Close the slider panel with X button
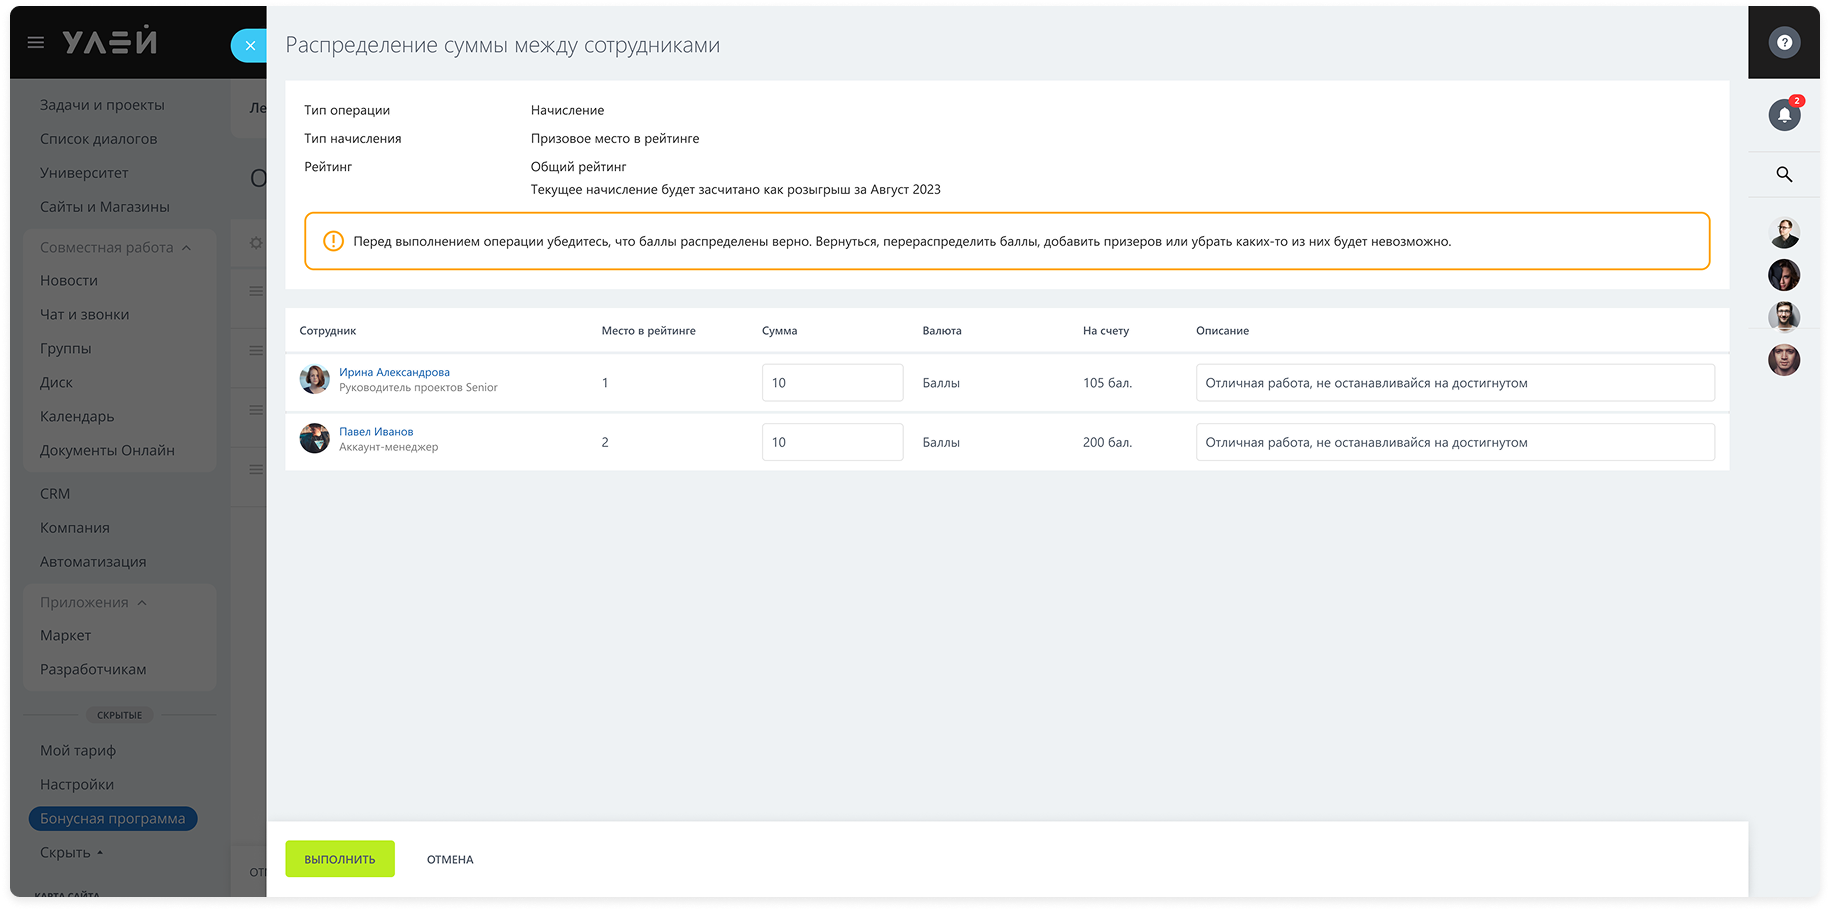This screenshot has width=1830, height=911. point(250,46)
